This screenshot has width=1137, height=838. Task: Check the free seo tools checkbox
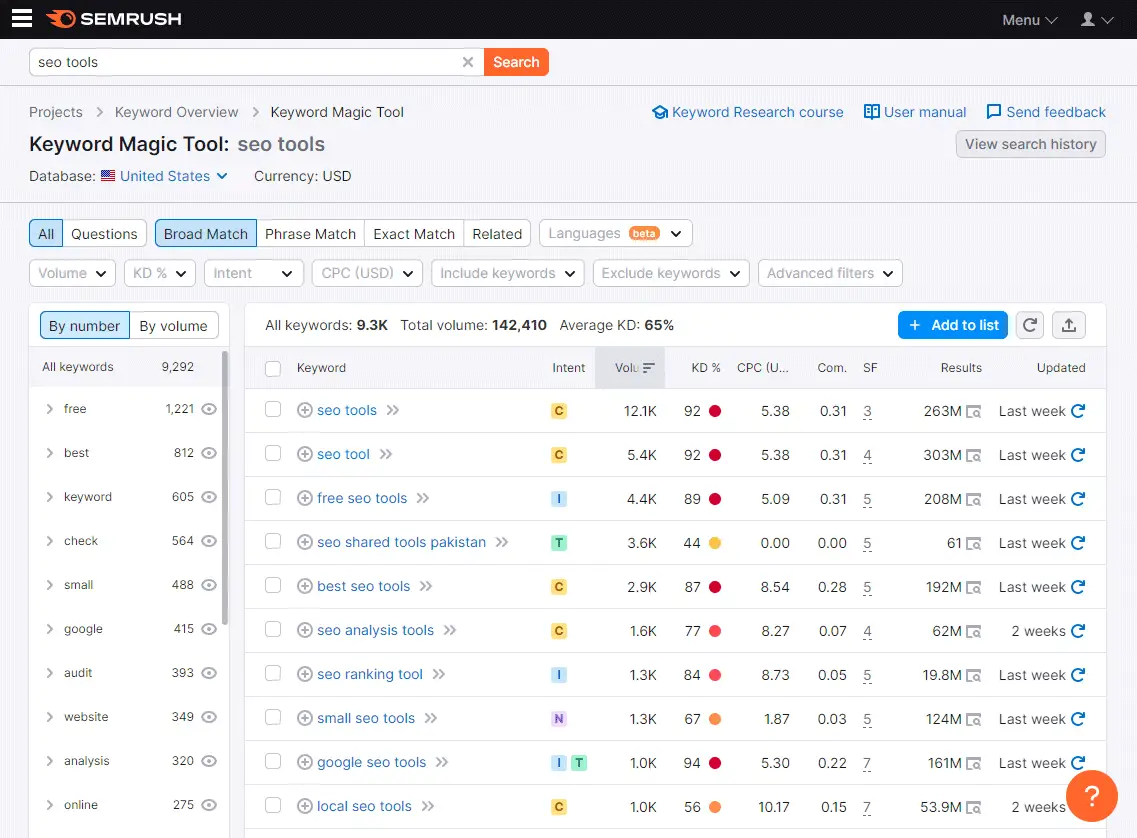273,497
